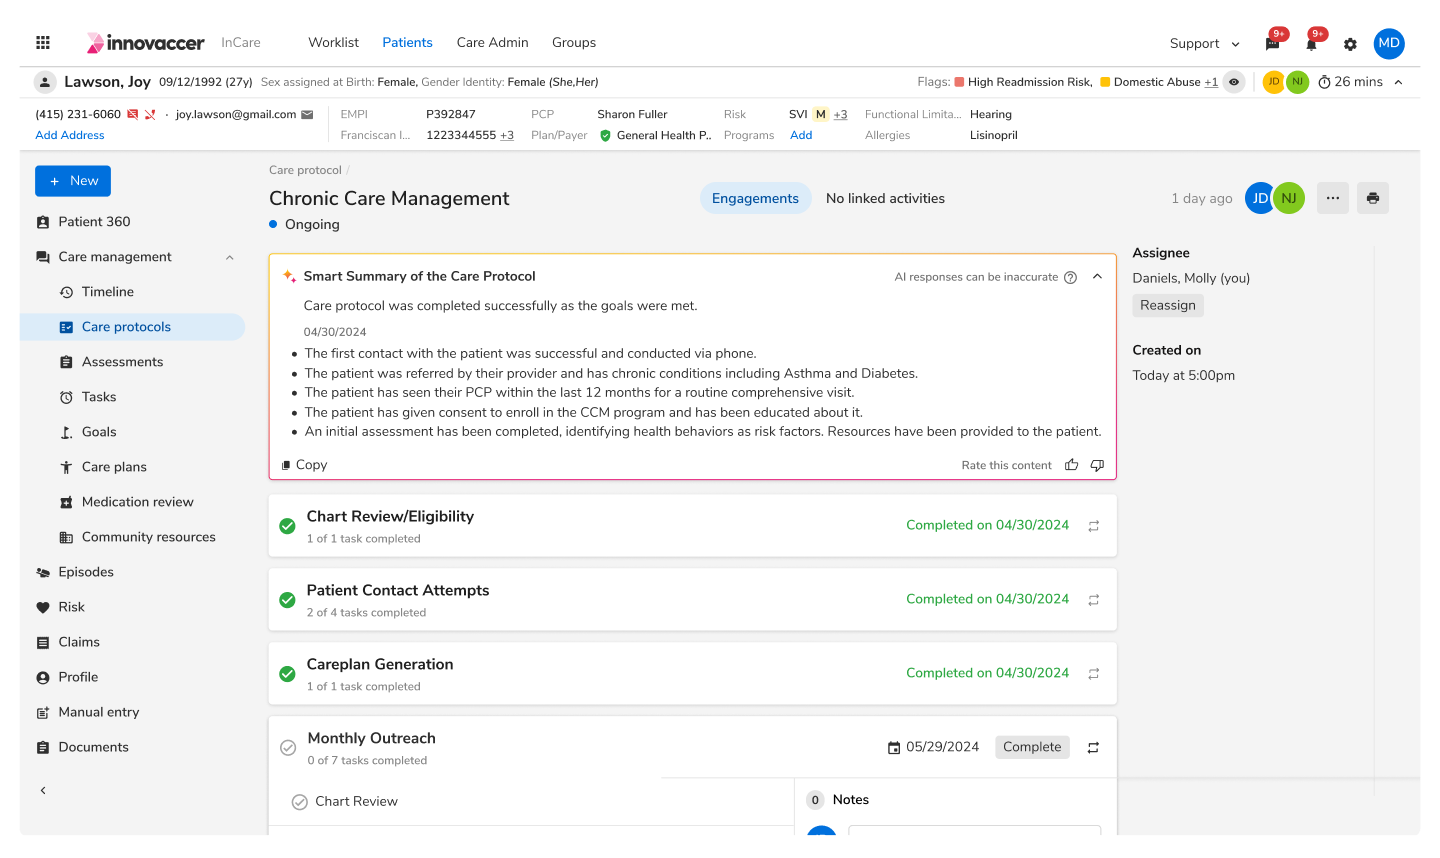Mark Monthly Outreach as Complete
This screenshot has width=1440, height=858.
pyautogui.click(x=1032, y=747)
